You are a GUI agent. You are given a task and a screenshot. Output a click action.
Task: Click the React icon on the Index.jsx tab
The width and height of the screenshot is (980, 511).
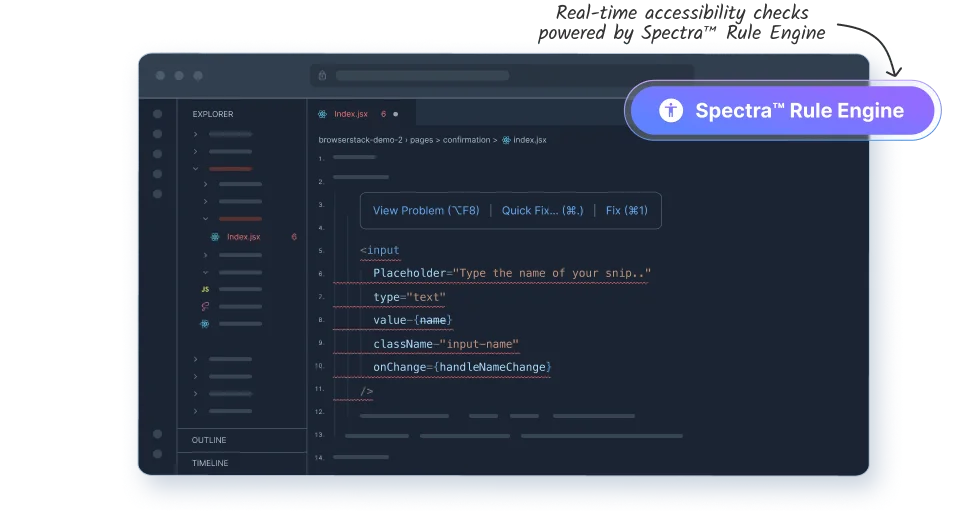tap(322, 114)
